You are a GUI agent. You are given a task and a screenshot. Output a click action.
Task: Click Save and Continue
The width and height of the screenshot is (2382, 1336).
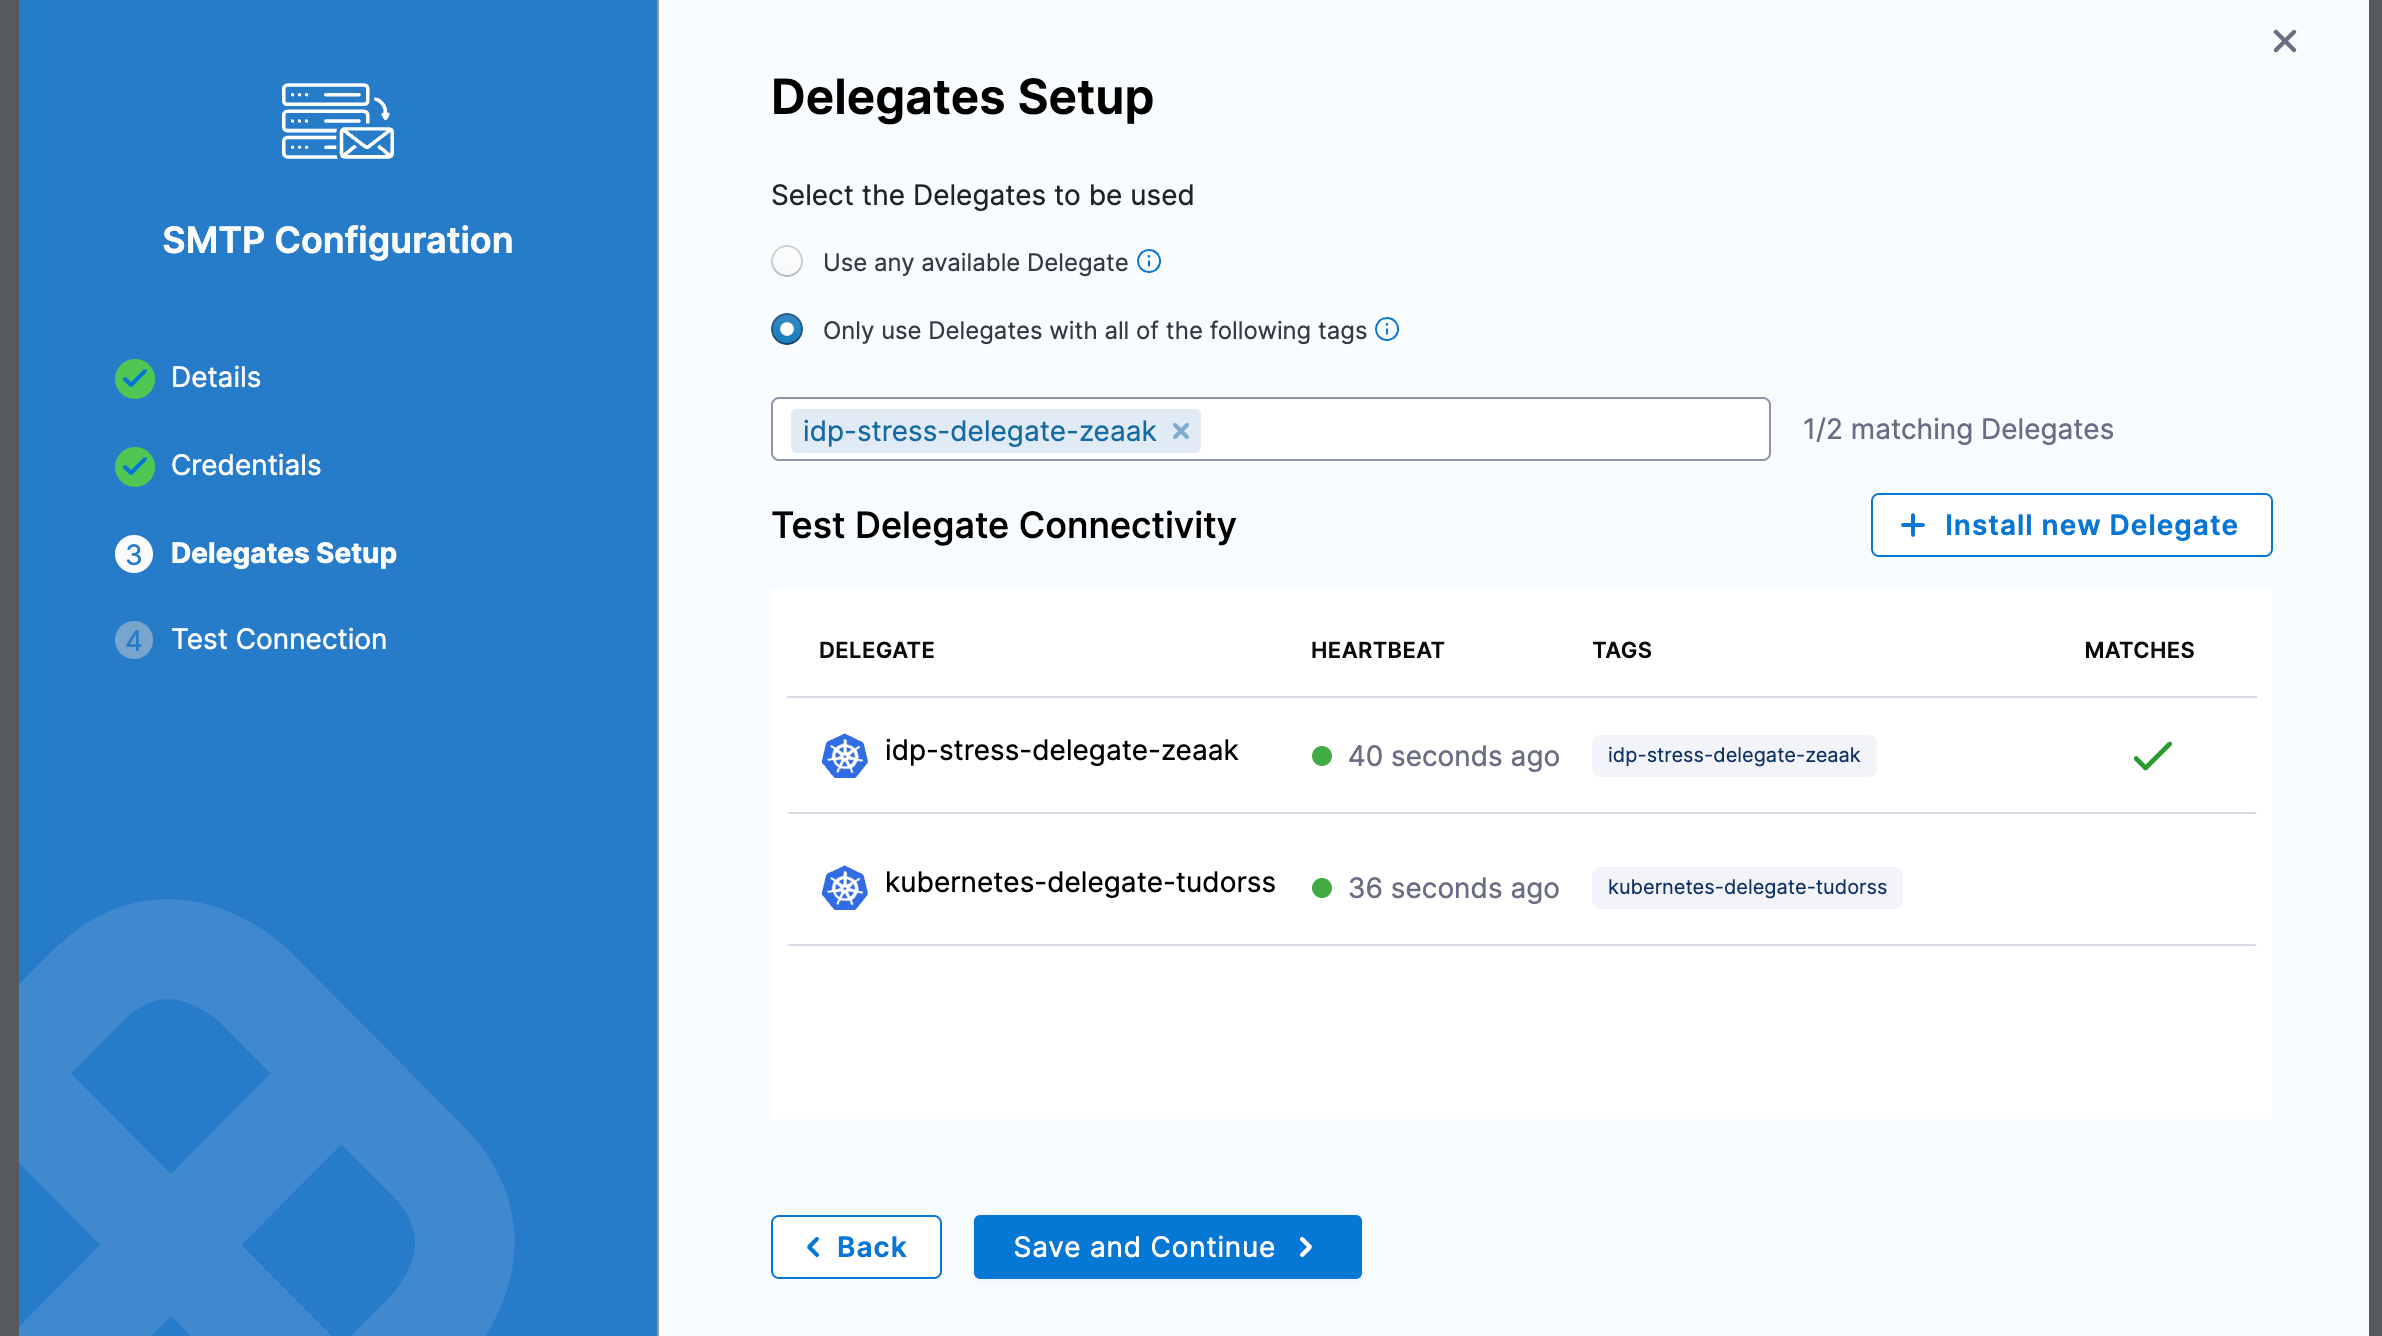coord(1167,1247)
